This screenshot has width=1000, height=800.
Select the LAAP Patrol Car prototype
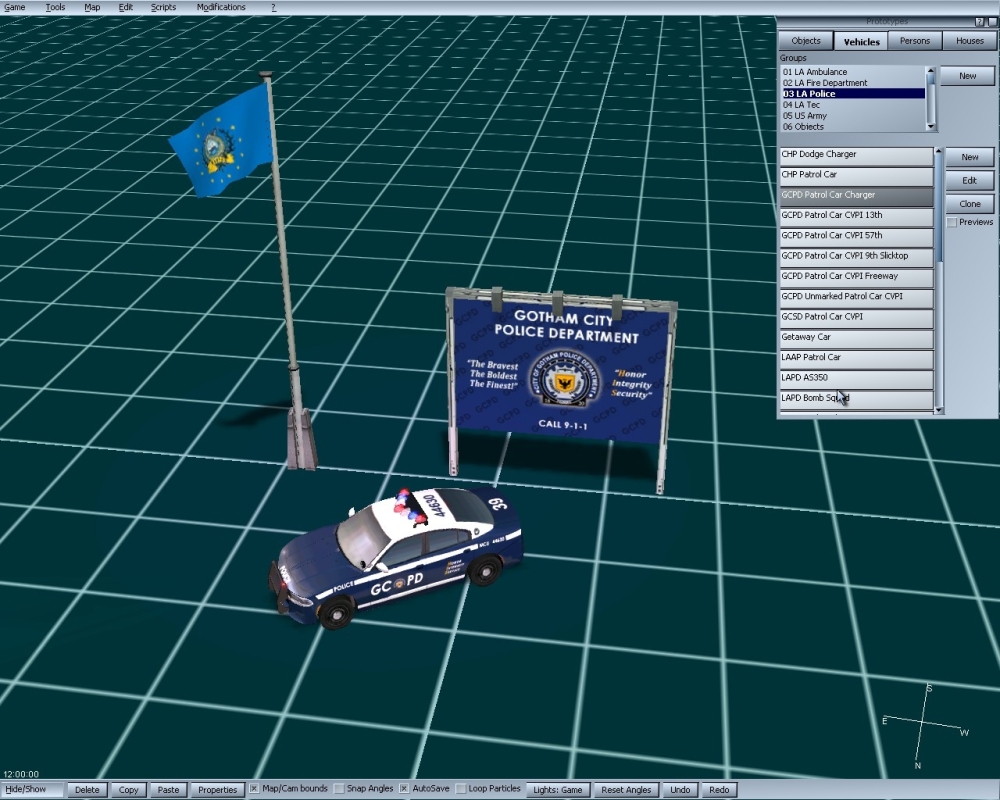[856, 359]
